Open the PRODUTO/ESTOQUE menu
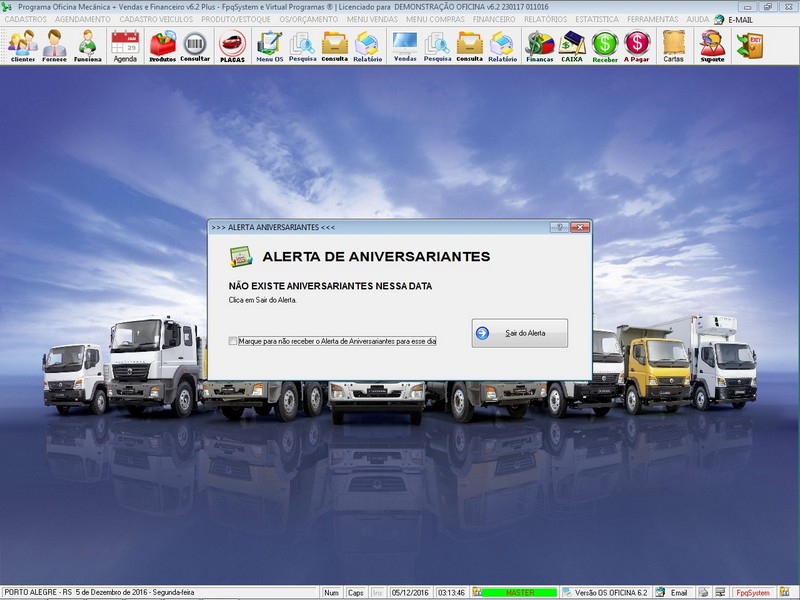Image resolution: width=800 pixels, height=600 pixels. [x=236, y=19]
